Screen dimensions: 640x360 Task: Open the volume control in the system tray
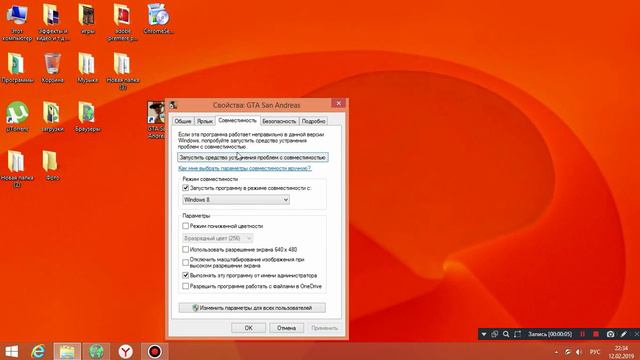[x=579, y=352]
